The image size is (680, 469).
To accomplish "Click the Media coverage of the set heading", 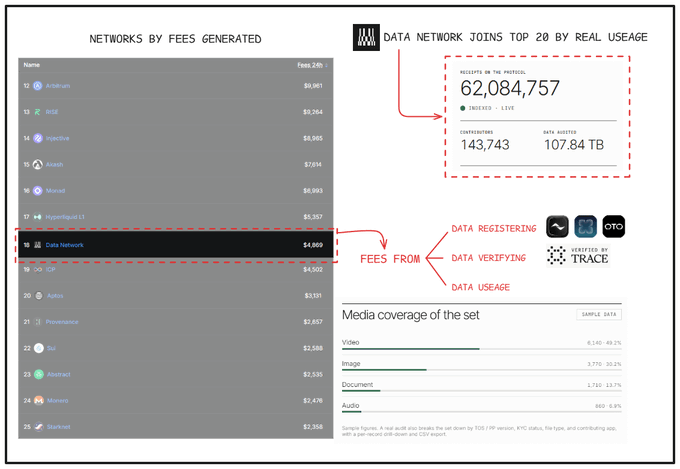I will pyautogui.click(x=410, y=315).
